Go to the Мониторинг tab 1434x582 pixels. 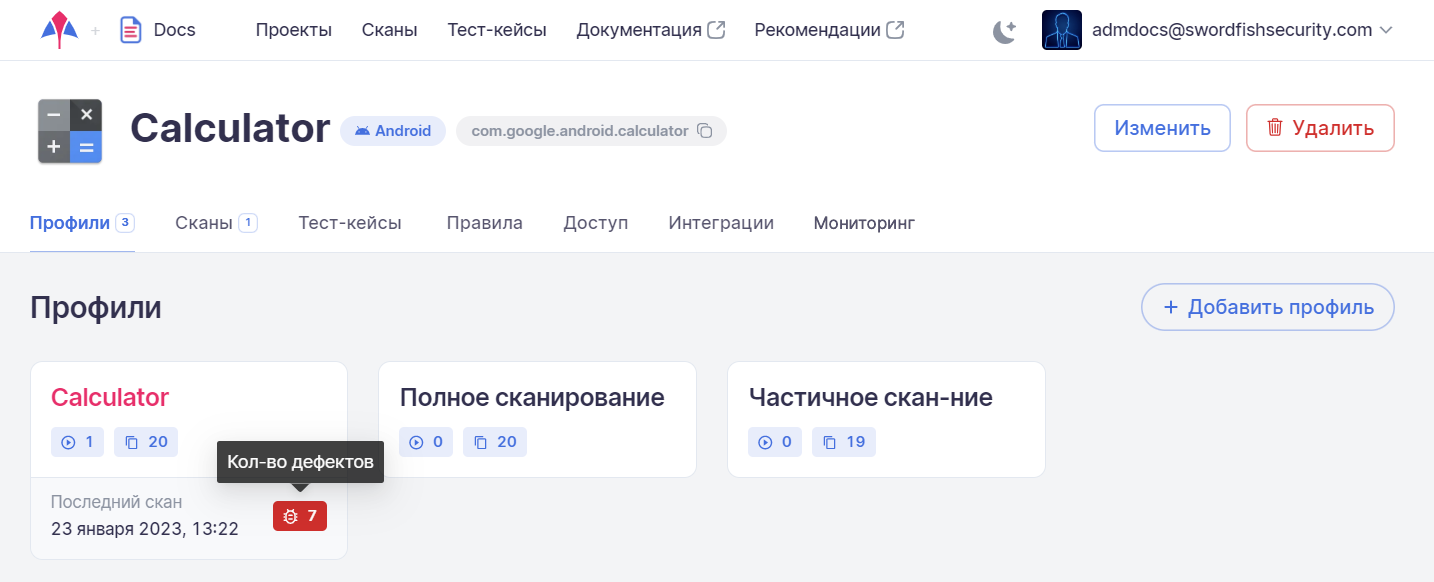[x=864, y=223]
